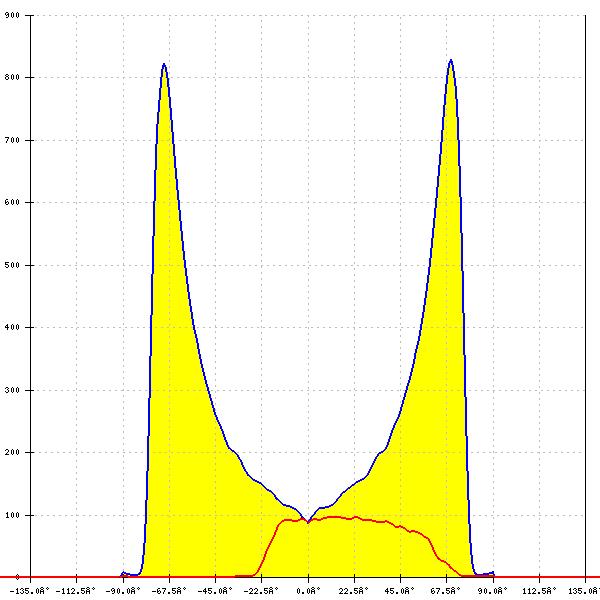
Task: Click the 45.0 x-axis label
Action: tap(400, 590)
